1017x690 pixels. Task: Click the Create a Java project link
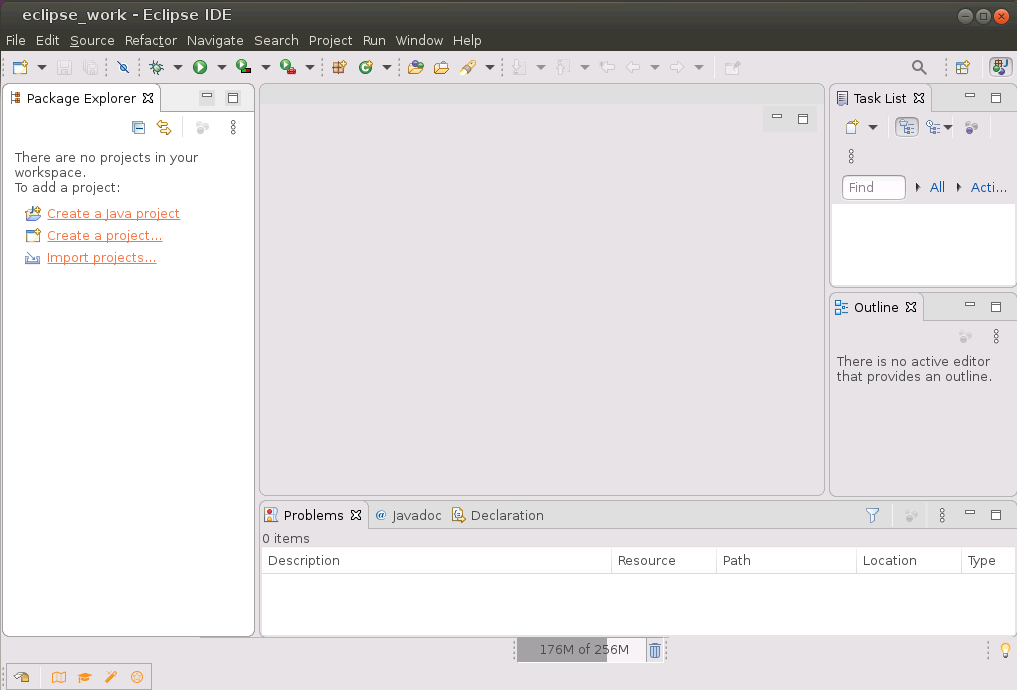pyautogui.click(x=113, y=213)
